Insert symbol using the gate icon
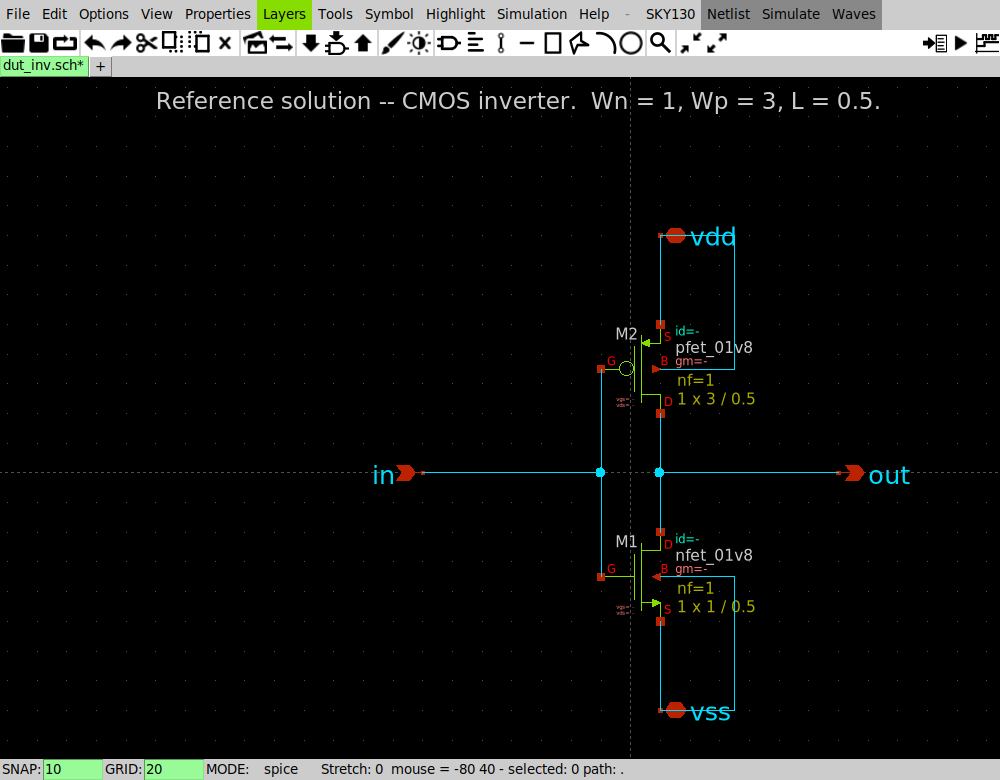 click(448, 43)
